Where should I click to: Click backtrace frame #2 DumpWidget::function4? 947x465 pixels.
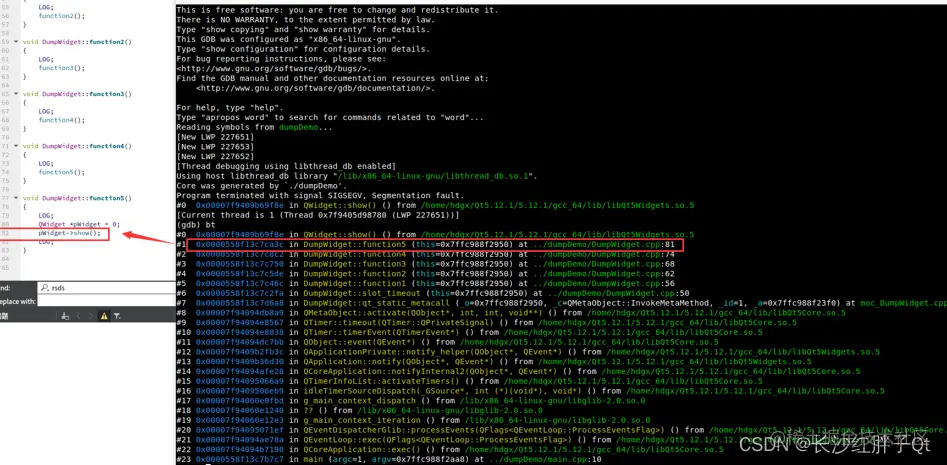[x=425, y=254]
